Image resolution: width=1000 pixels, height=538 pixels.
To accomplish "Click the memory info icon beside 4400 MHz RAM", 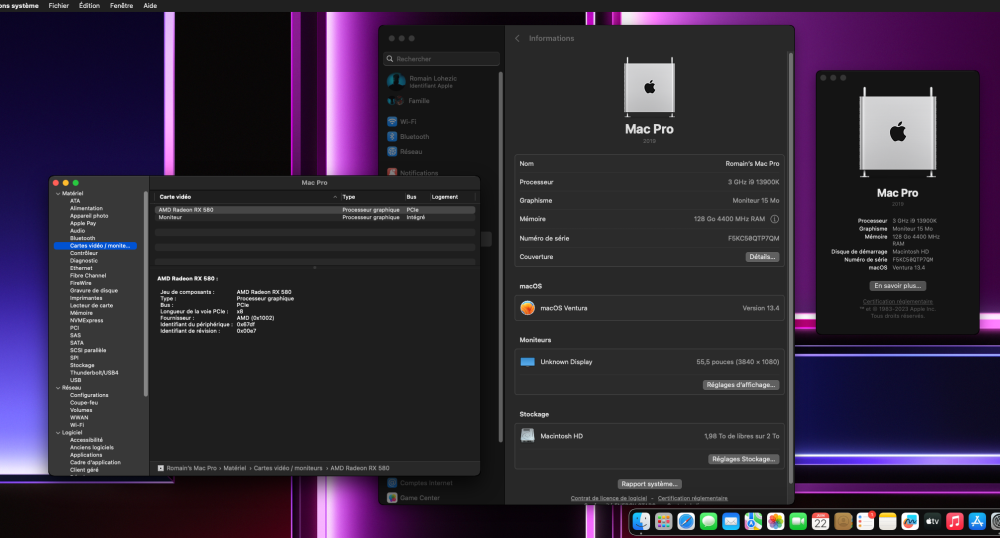I will click(774, 219).
